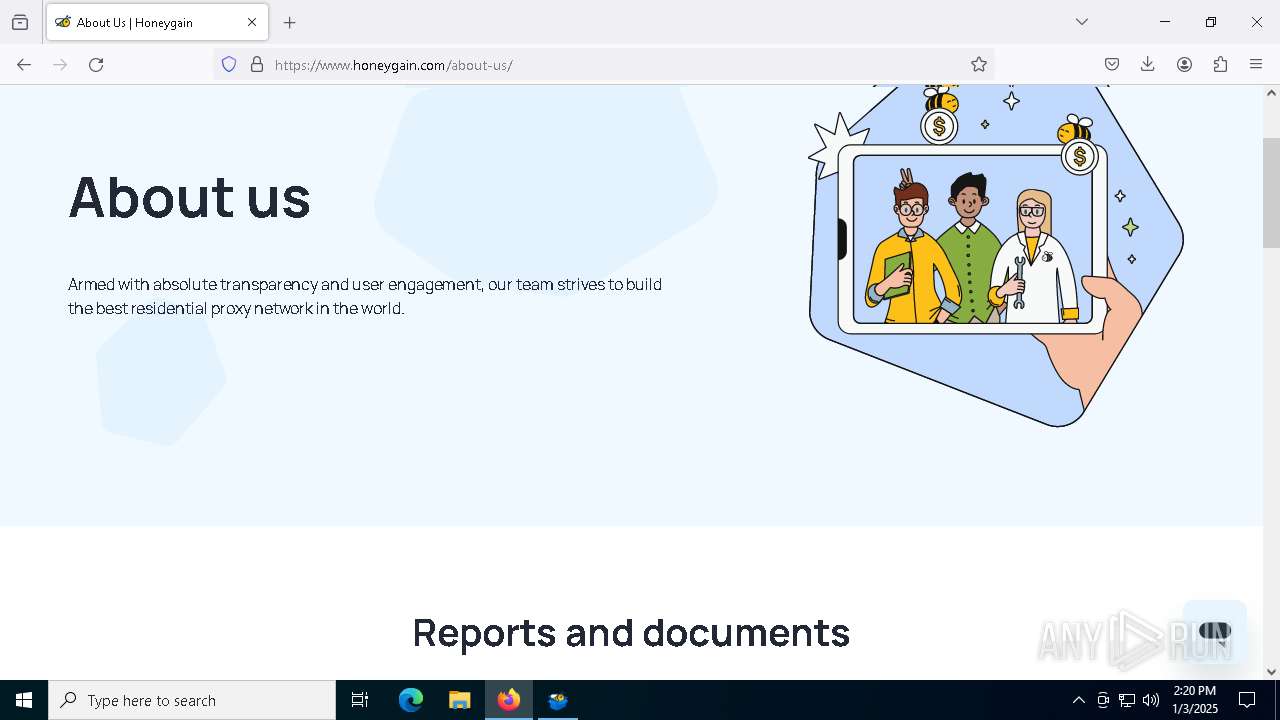Open the volume control tray icon
Viewport: 1280px width, 720px height.
click(1151, 700)
